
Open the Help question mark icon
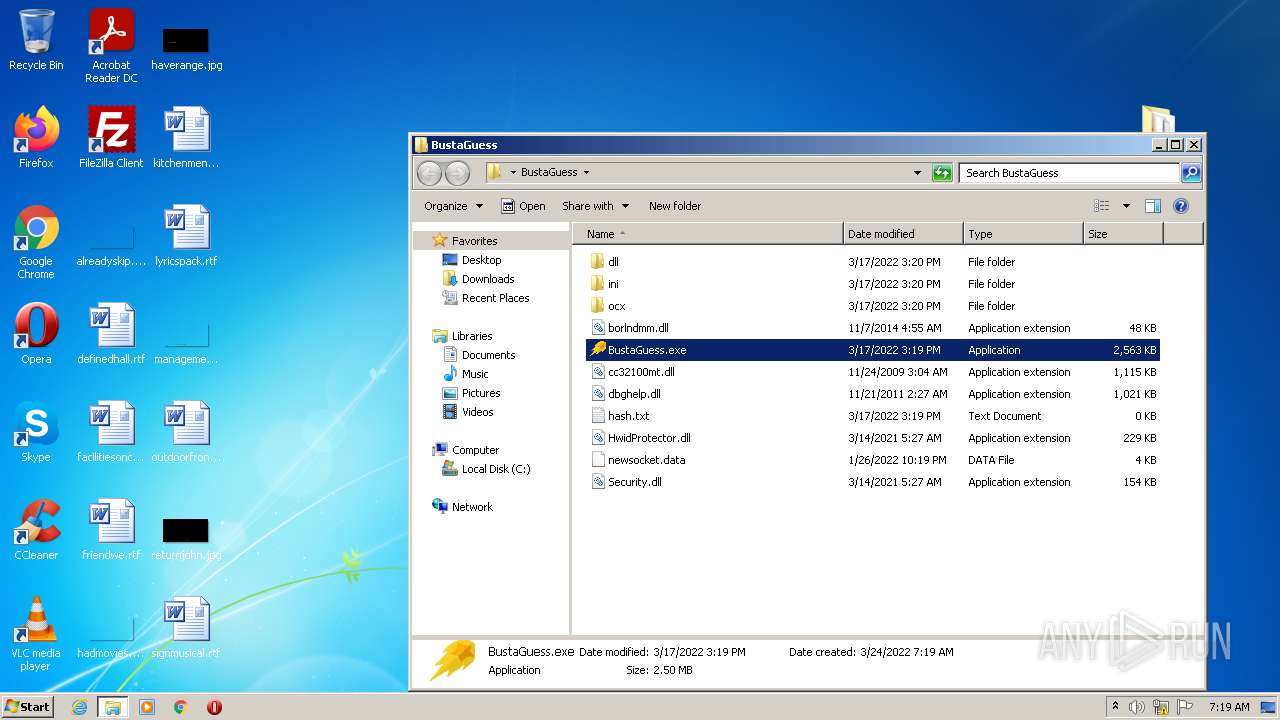(x=1180, y=206)
